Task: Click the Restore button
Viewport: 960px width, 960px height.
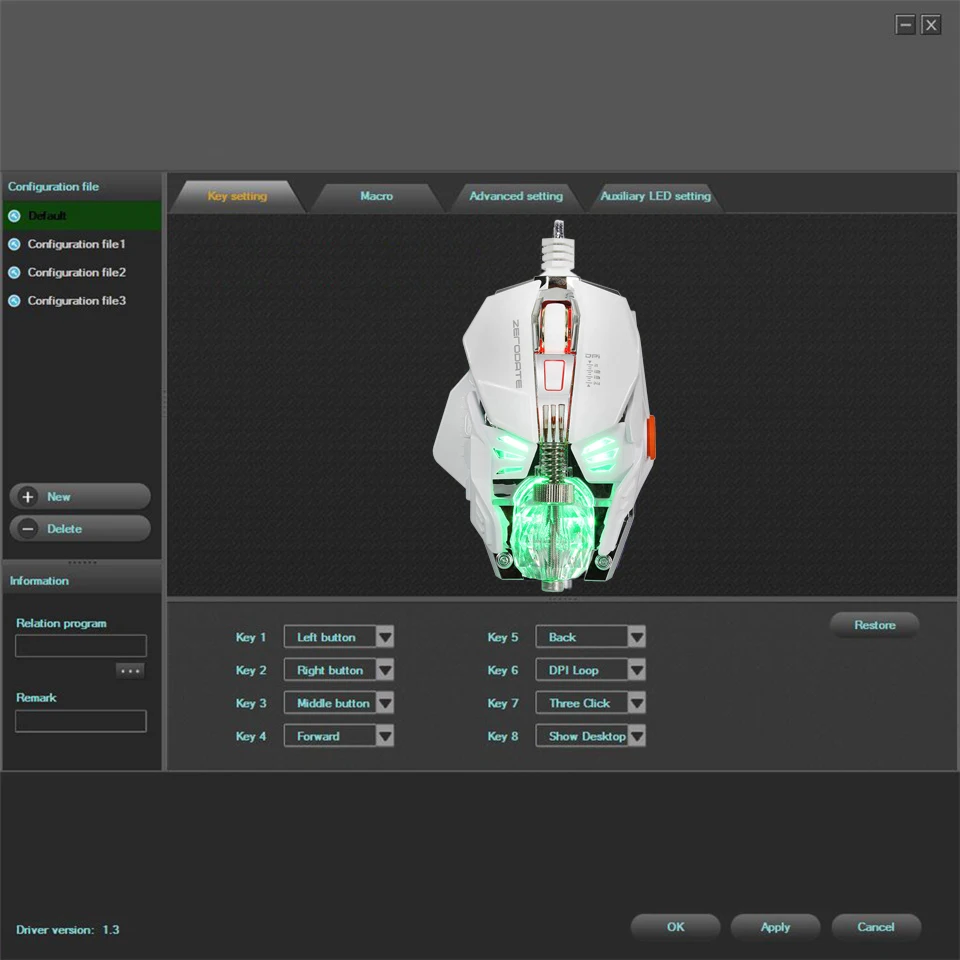Action: (874, 625)
